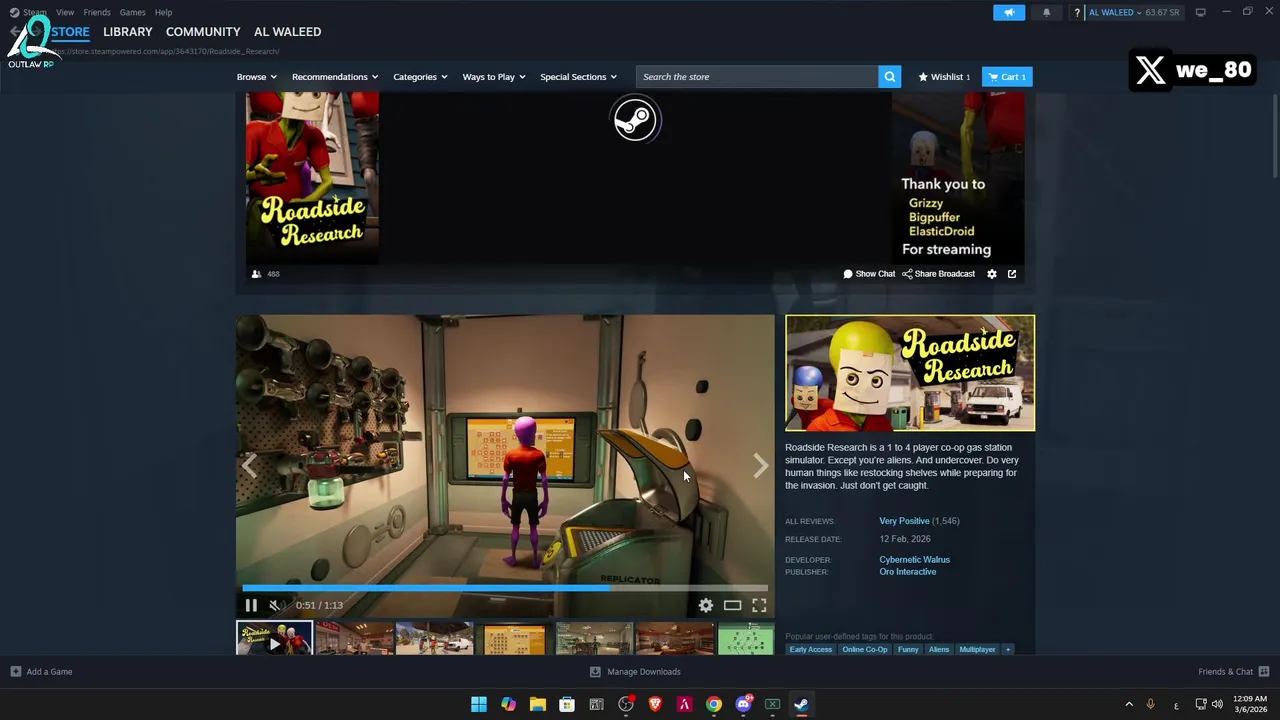Open Friends & Chat icon
This screenshot has height=720, width=1280.
pos(1264,672)
